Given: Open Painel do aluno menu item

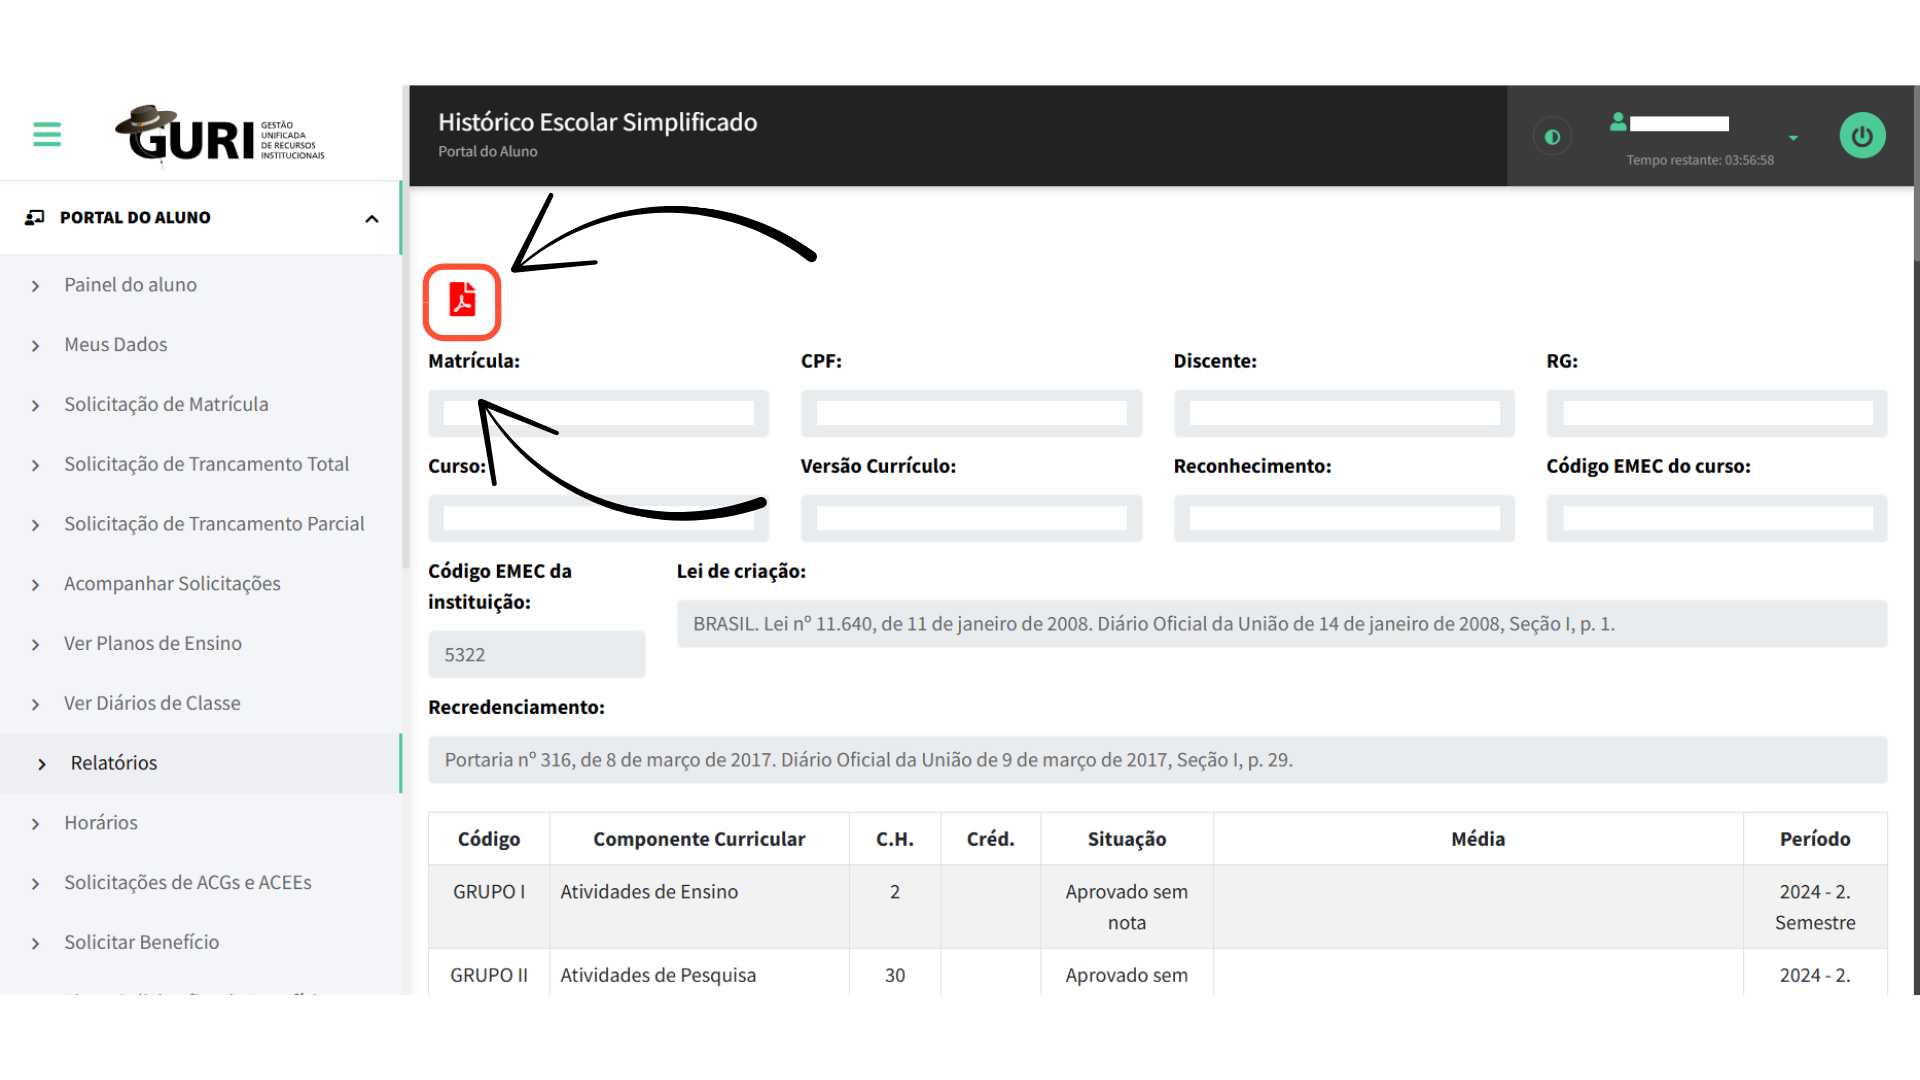Looking at the screenshot, I should [130, 285].
